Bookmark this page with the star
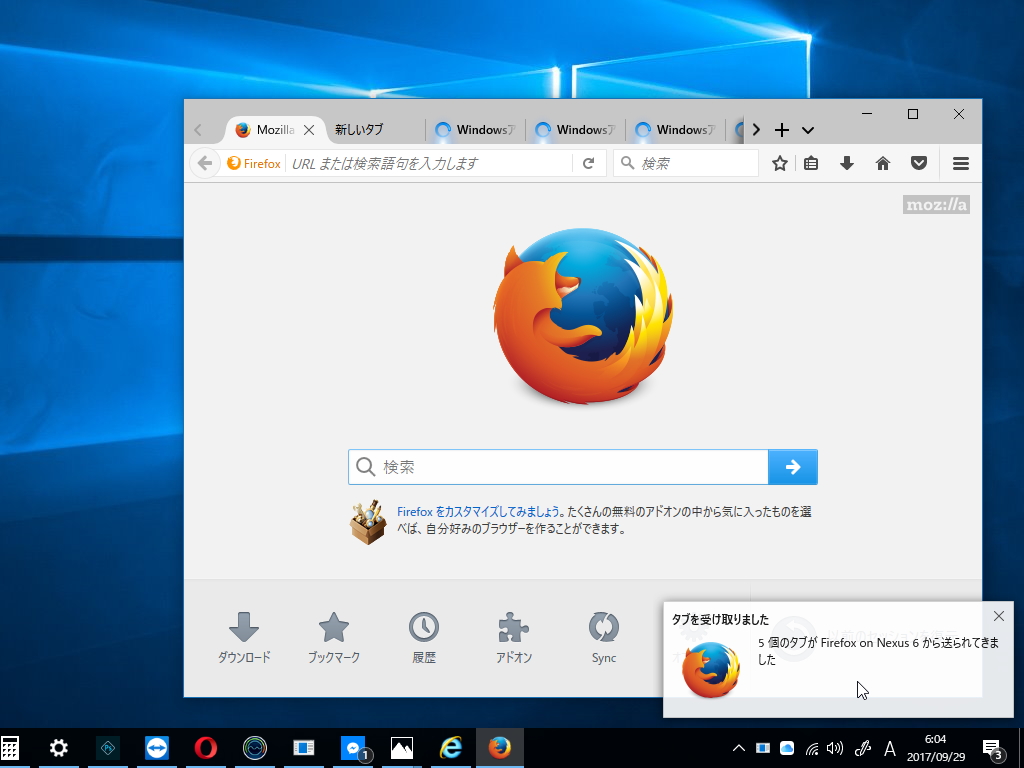 tap(779, 163)
